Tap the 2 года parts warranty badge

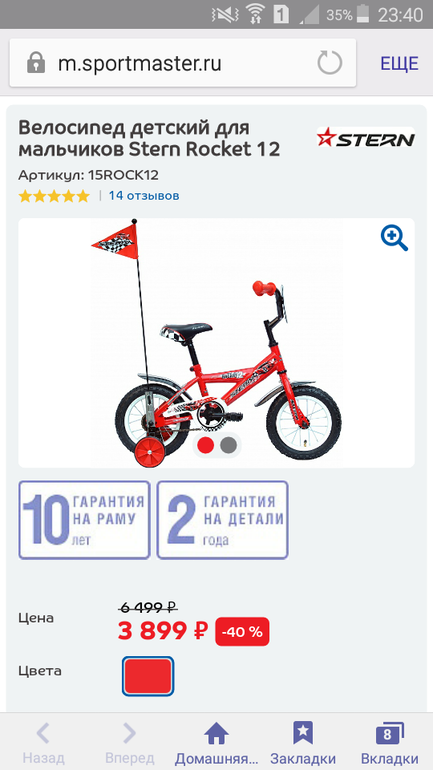click(222, 520)
